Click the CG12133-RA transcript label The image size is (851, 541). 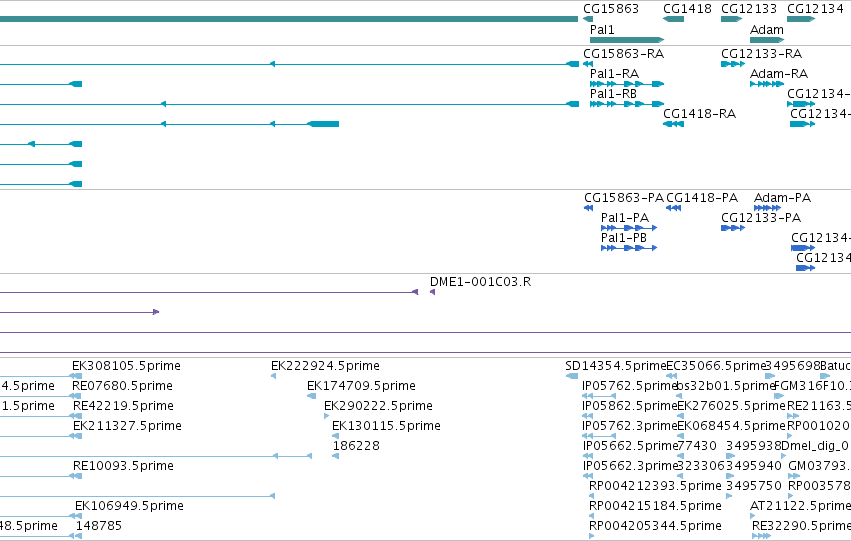pyautogui.click(x=761, y=54)
